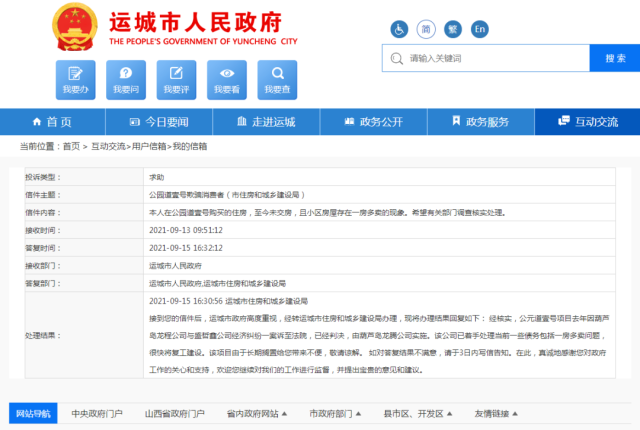This screenshot has width=640, height=430.
Task: Open the 中央政府门户 link
Action: 97,413
